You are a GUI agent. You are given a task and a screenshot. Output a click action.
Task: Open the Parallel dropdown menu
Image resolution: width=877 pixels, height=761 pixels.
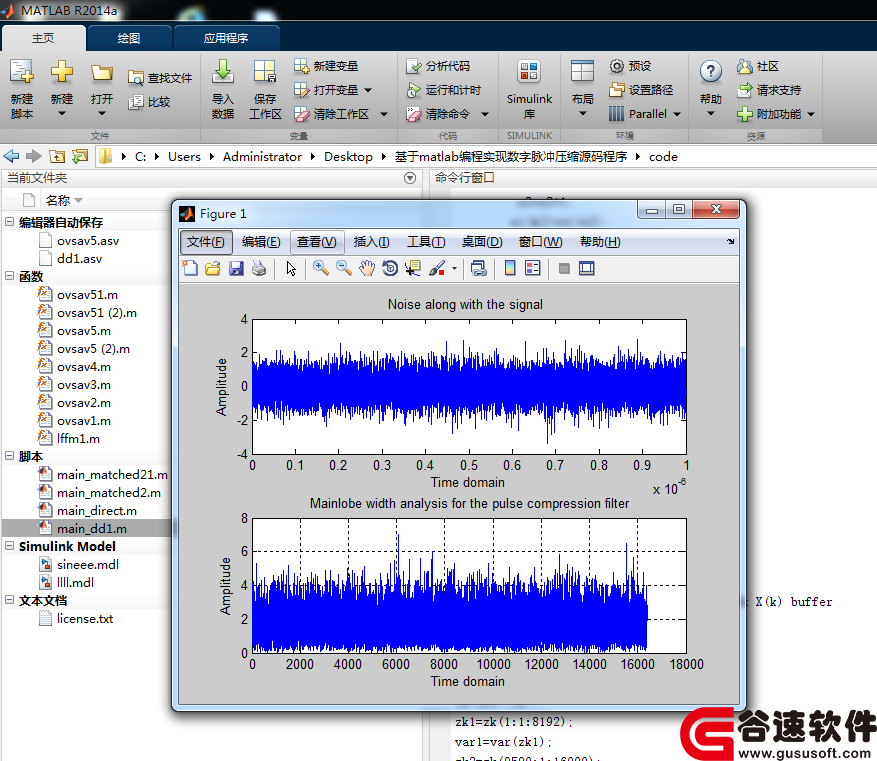[x=677, y=114]
